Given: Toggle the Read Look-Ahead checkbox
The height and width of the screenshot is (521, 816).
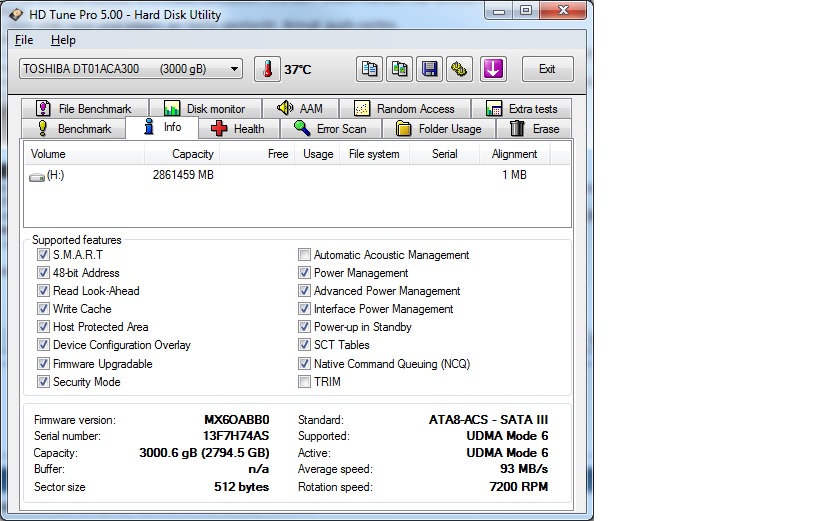Looking at the screenshot, I should (43, 290).
